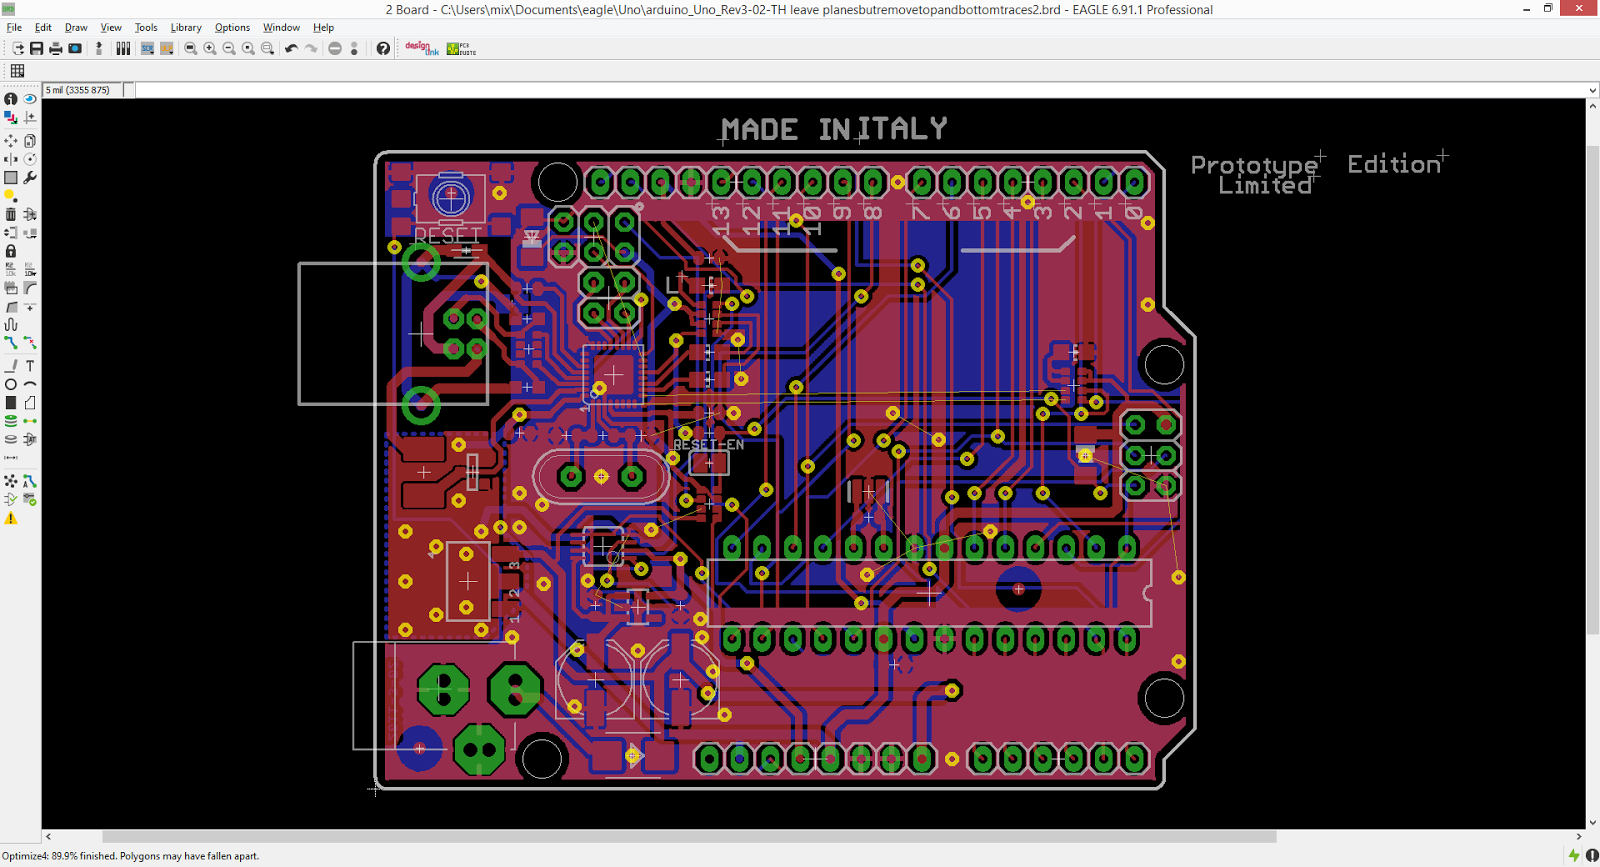Open the PCB Quote icon
The image size is (1600, 867).
(x=461, y=48)
